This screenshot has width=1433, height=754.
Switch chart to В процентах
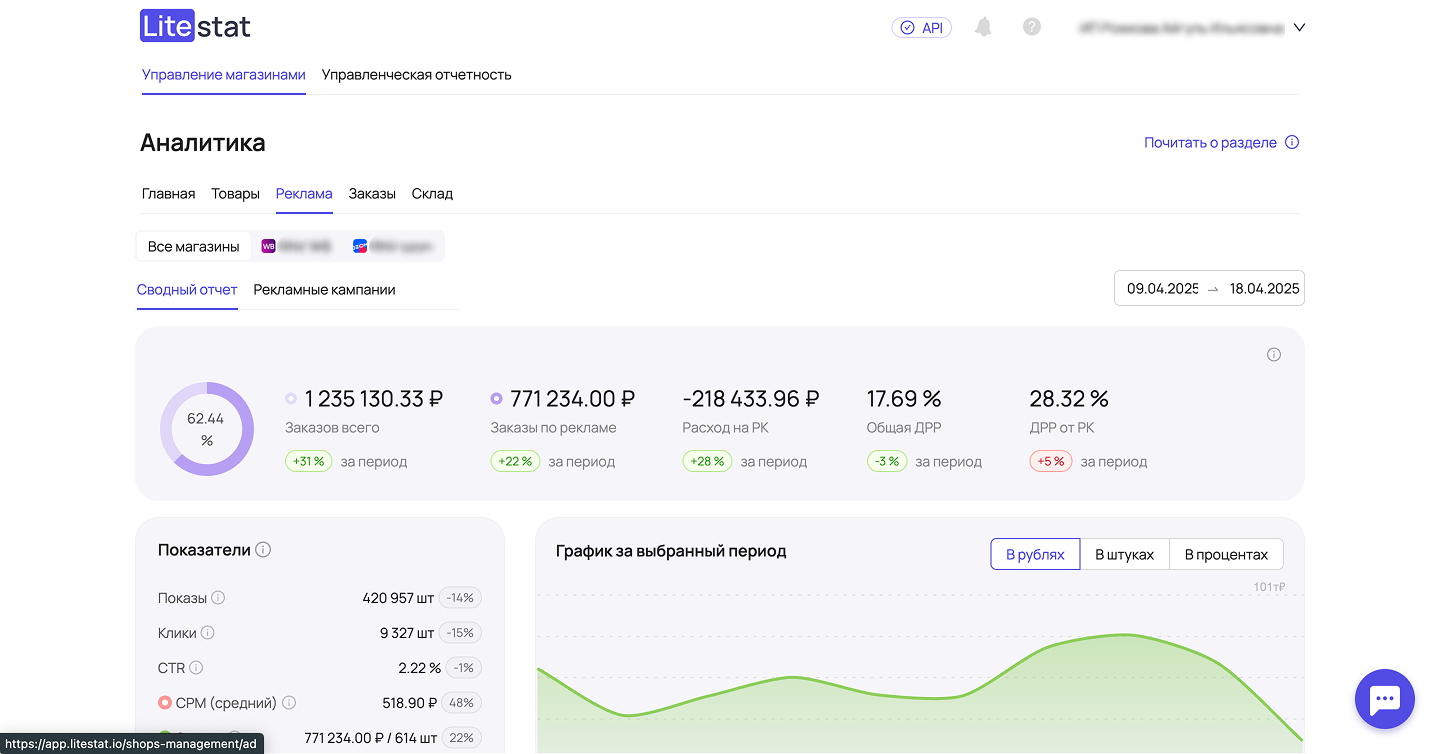coord(1225,554)
